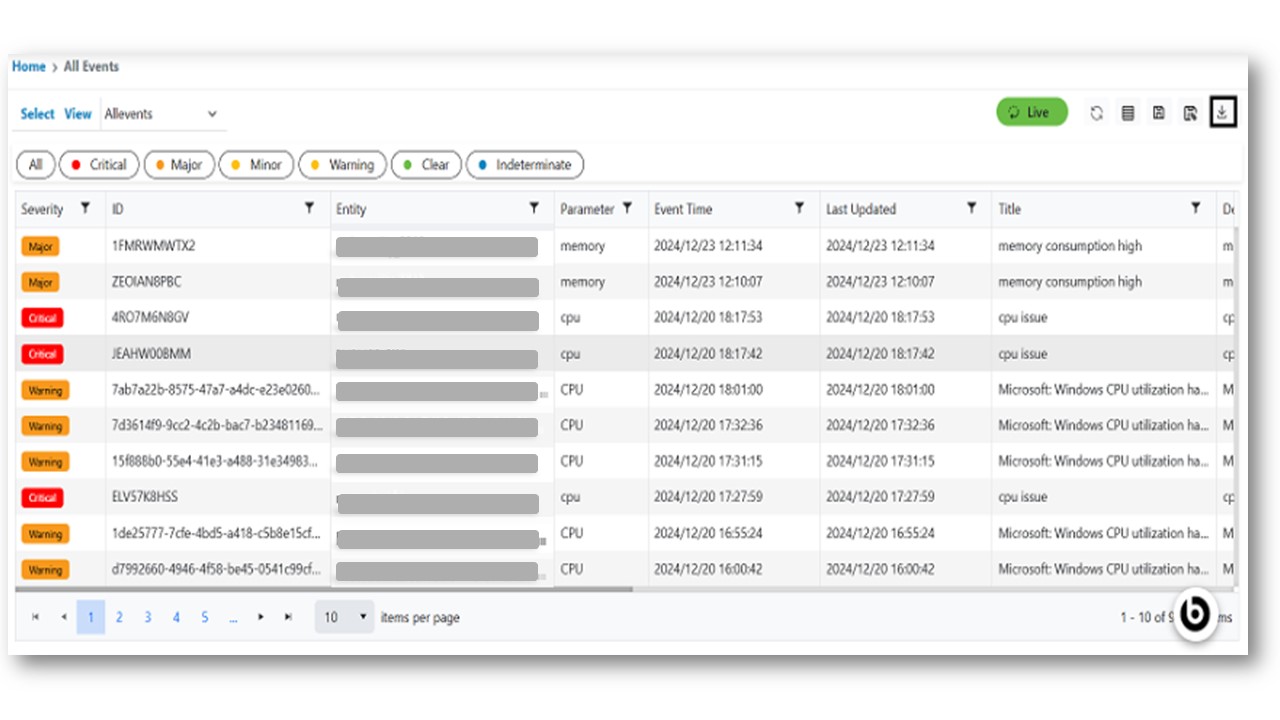Click the Home breadcrumb link
1280x720 pixels.
[28, 66]
